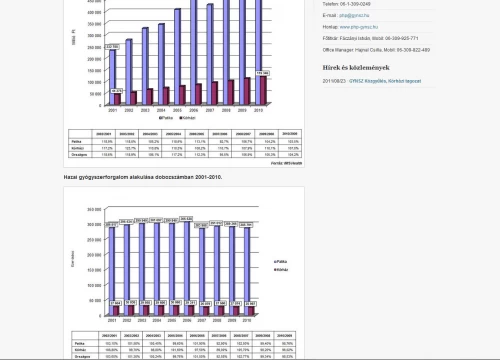
Task: Click the Országos row label in upper table
Action: click(79, 155)
